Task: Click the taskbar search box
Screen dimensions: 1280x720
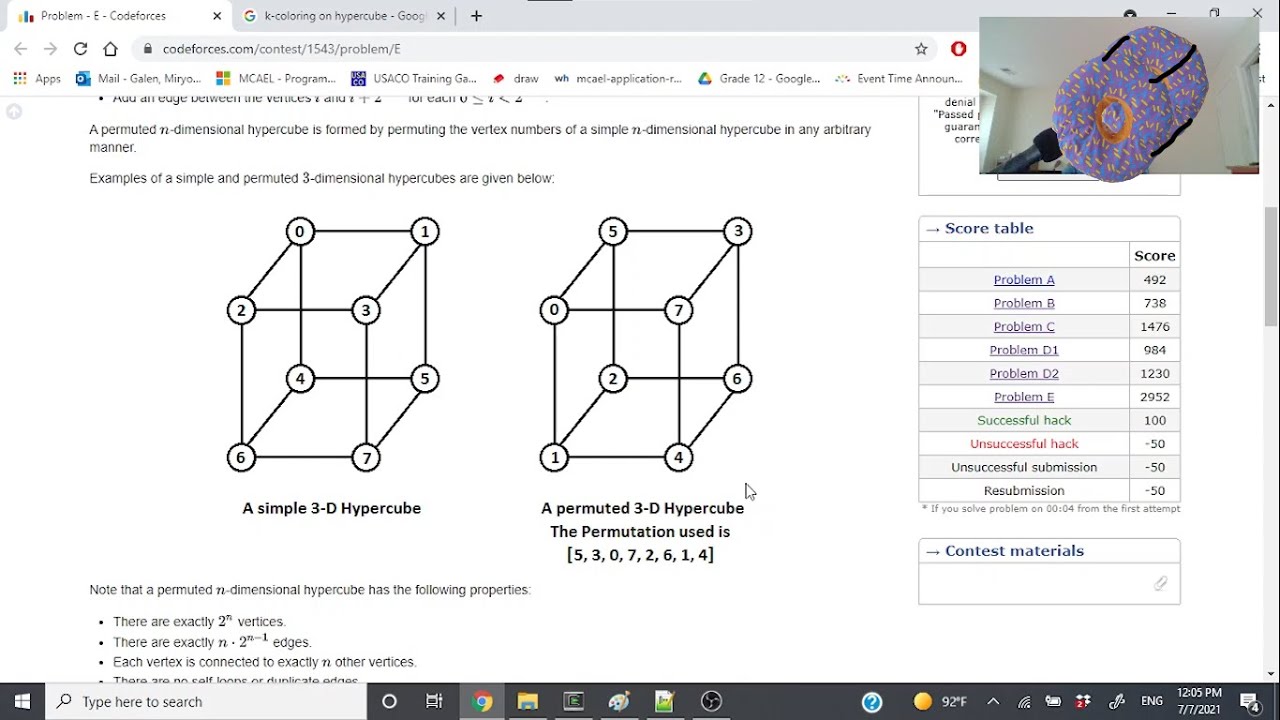Action: click(x=205, y=701)
